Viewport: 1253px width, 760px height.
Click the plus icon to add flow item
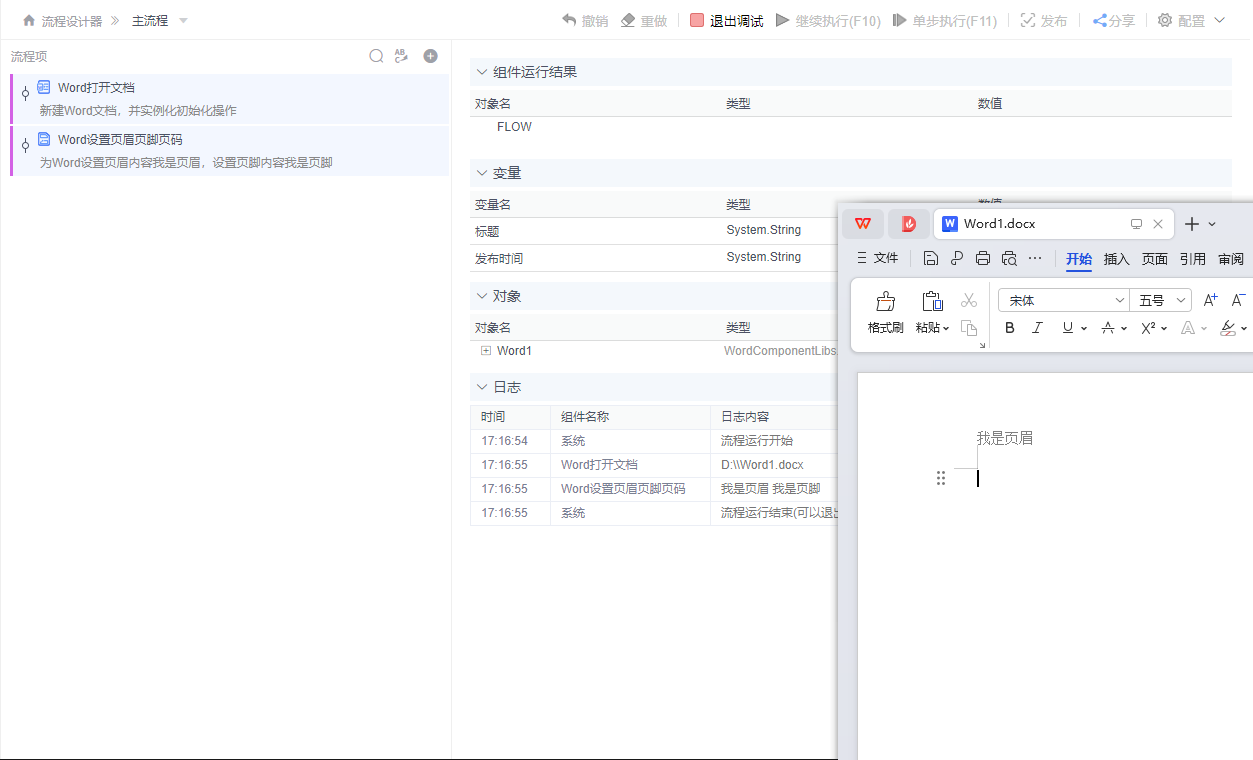pos(430,56)
